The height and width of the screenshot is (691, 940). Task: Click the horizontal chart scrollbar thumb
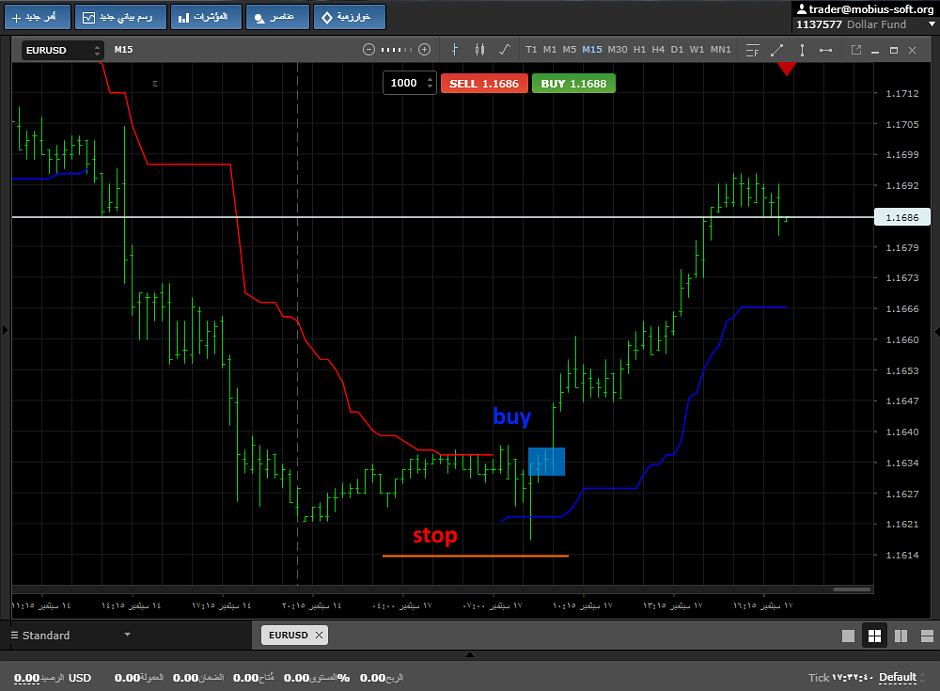(851, 590)
